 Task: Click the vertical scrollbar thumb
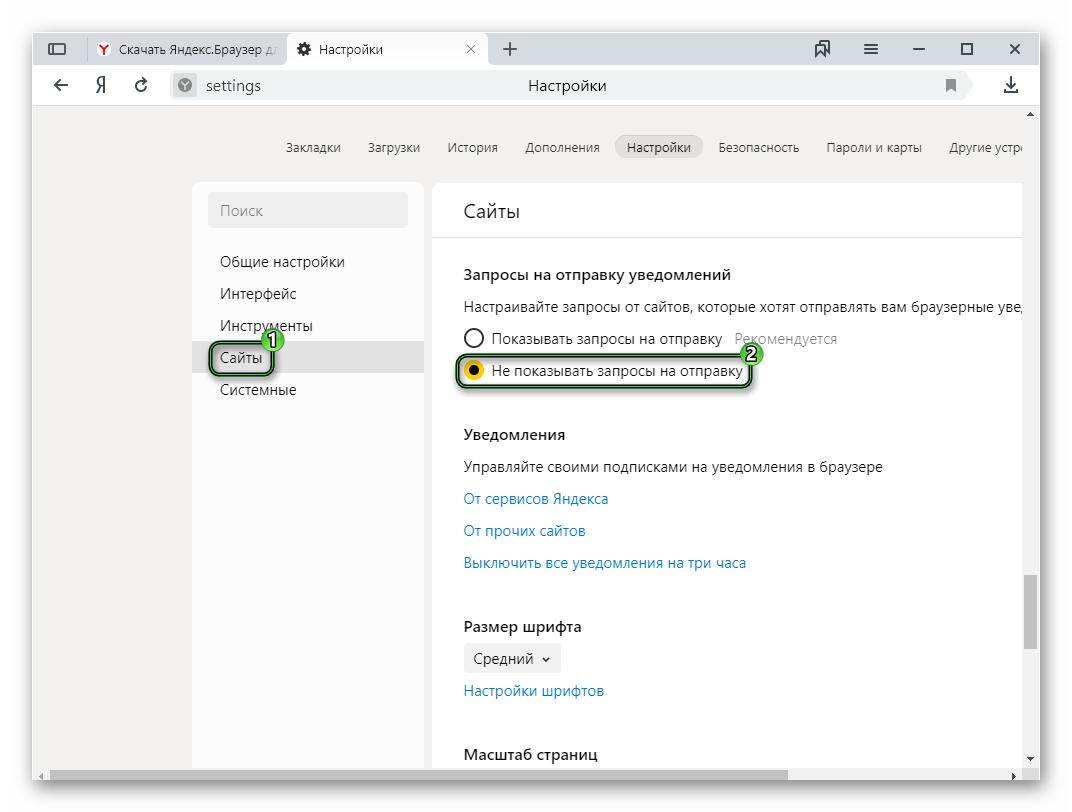point(1030,612)
